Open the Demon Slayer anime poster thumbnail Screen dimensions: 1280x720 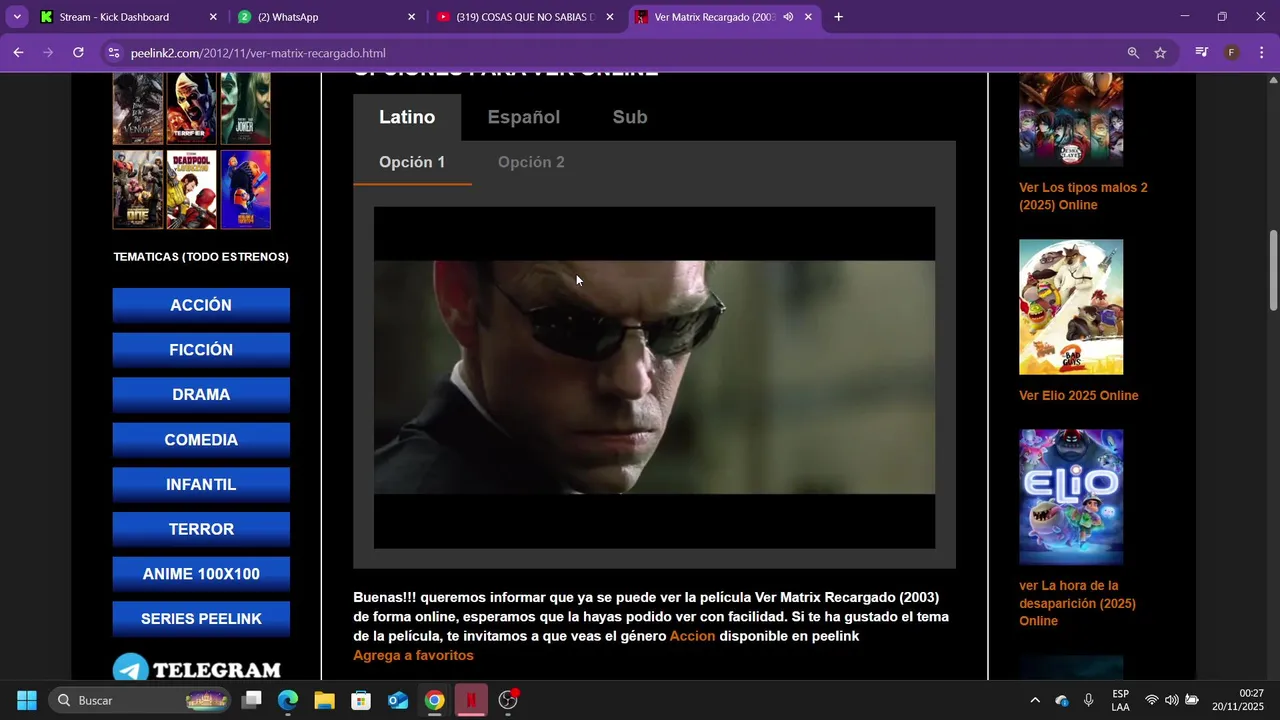(1071, 119)
